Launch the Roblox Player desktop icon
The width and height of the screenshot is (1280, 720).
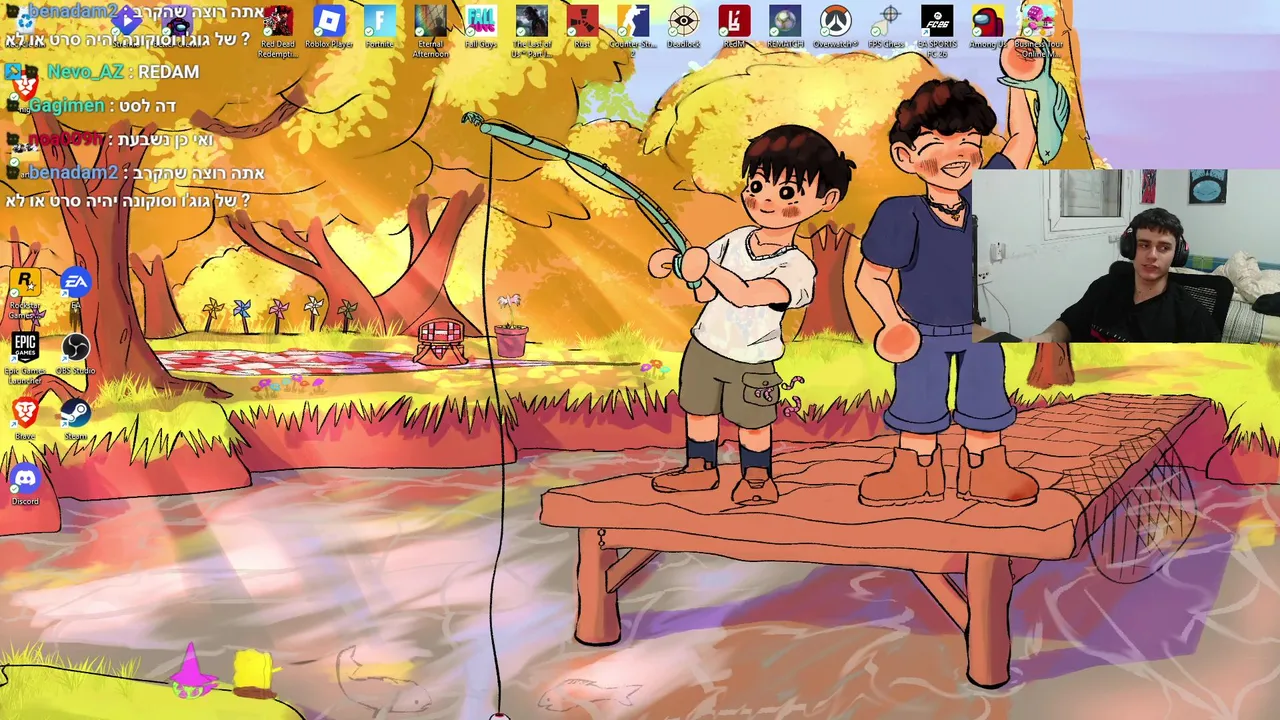(x=329, y=28)
